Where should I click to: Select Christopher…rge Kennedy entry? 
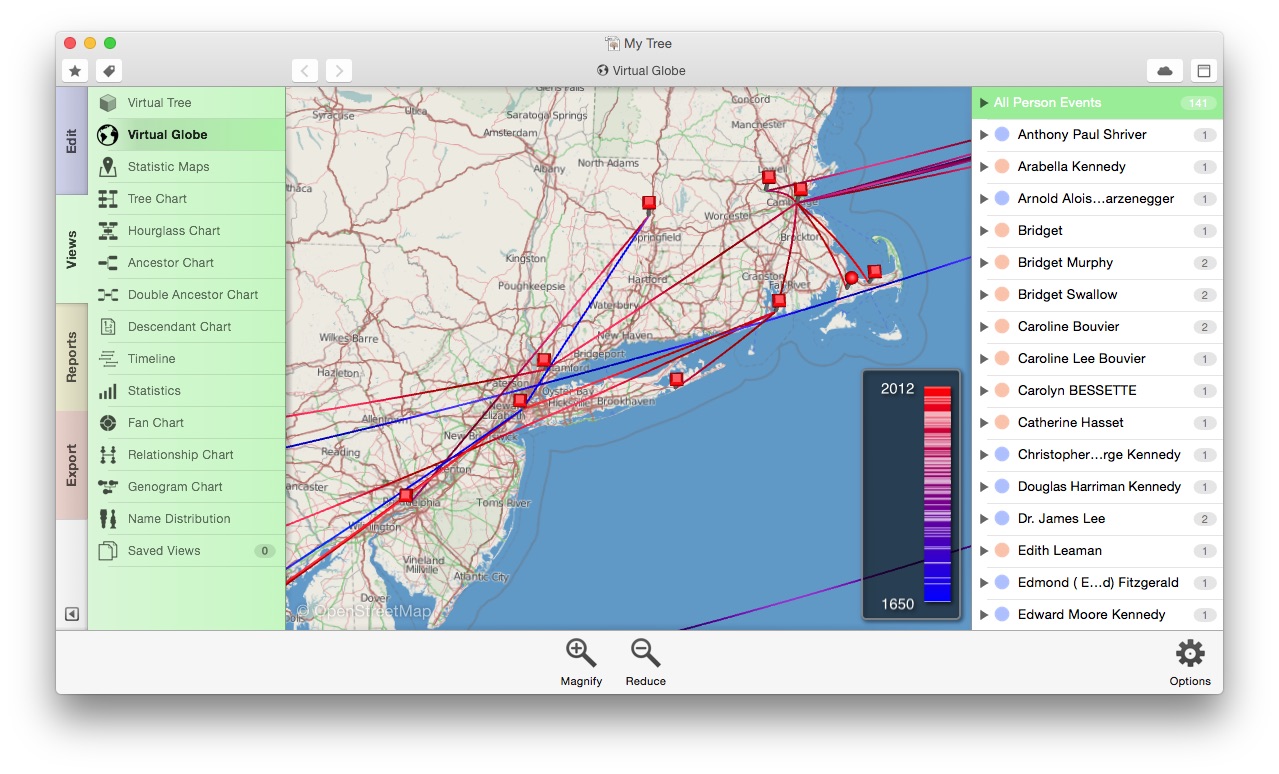pos(1097,455)
